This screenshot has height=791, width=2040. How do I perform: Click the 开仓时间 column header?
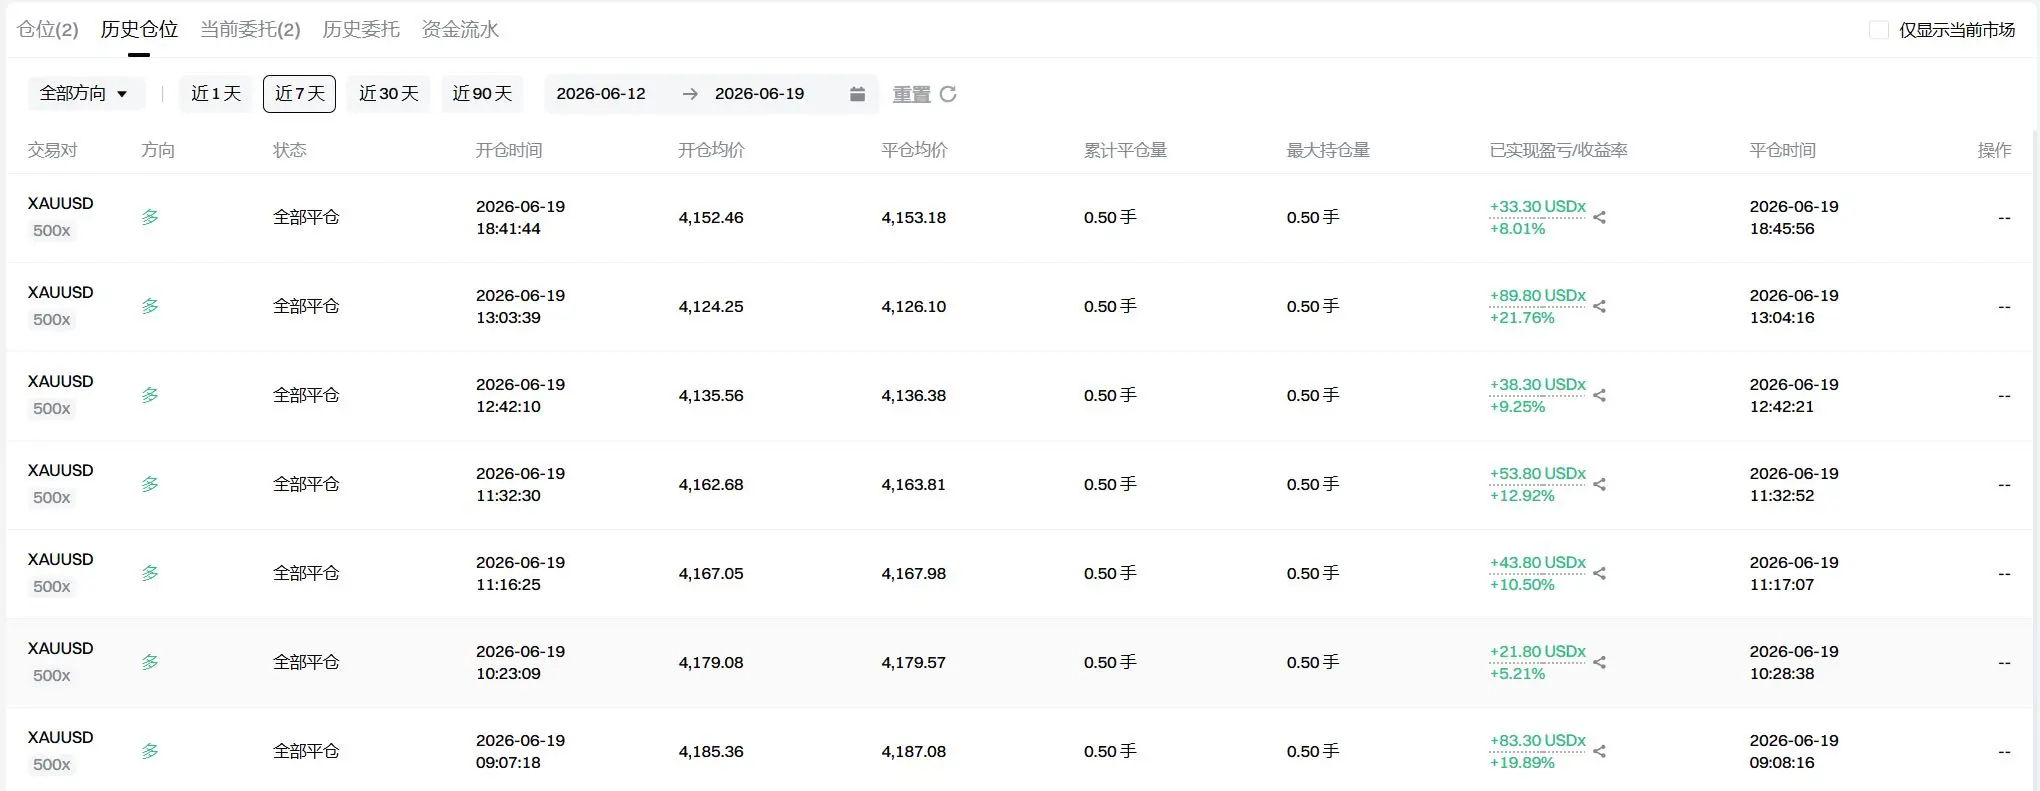508,150
